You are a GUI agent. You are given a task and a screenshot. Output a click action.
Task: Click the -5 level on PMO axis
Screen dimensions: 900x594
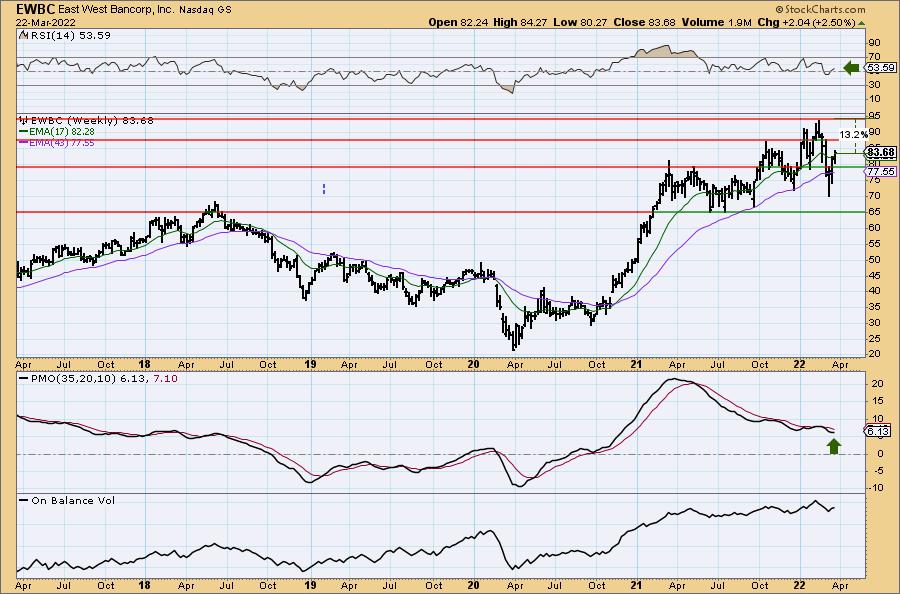pos(877,471)
